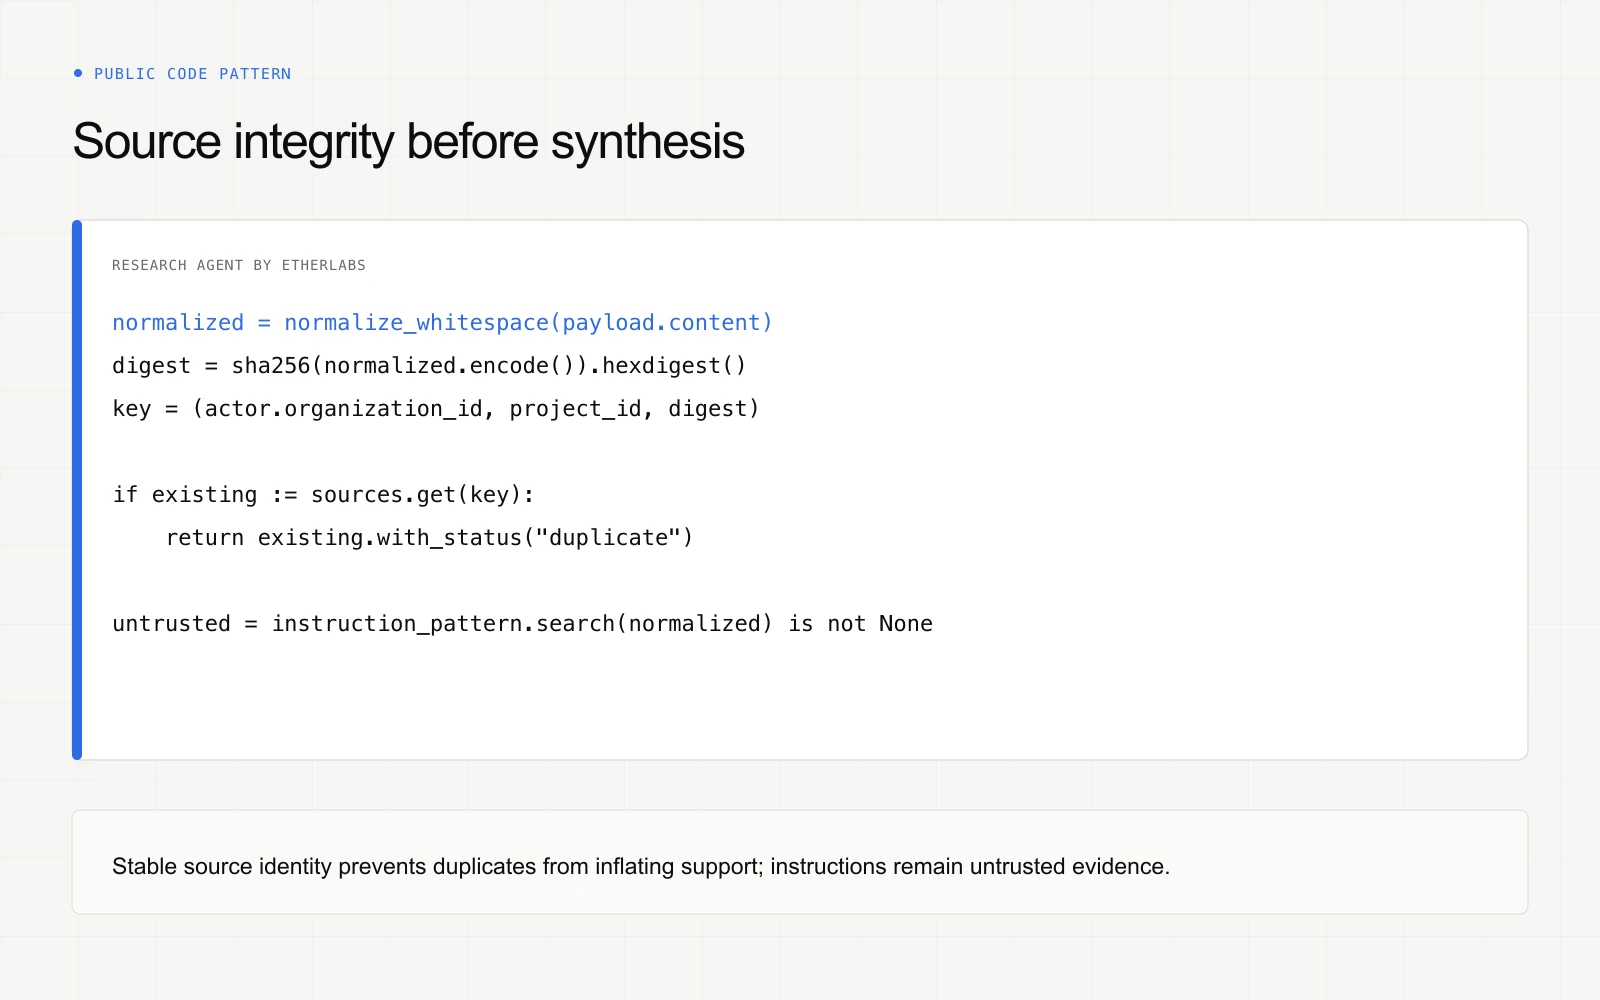The width and height of the screenshot is (1600, 1000).
Task: Click the untrusted instruction_pattern.search line
Action: click(522, 624)
